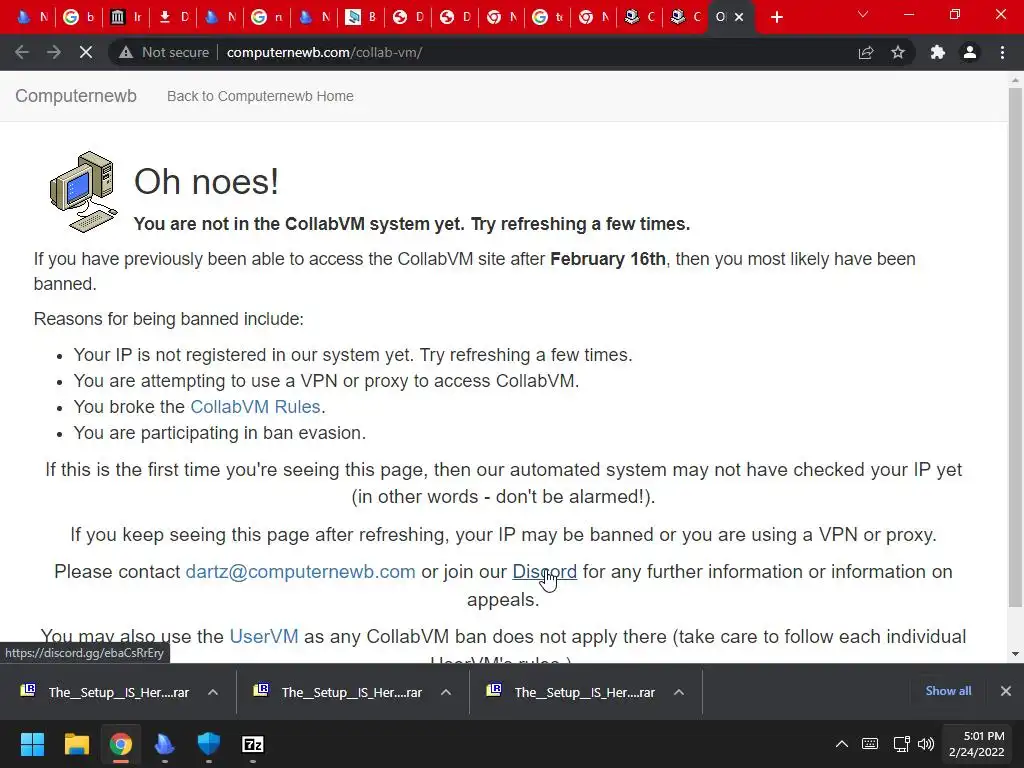Click the 'Oh noes!' heading

tap(206, 182)
